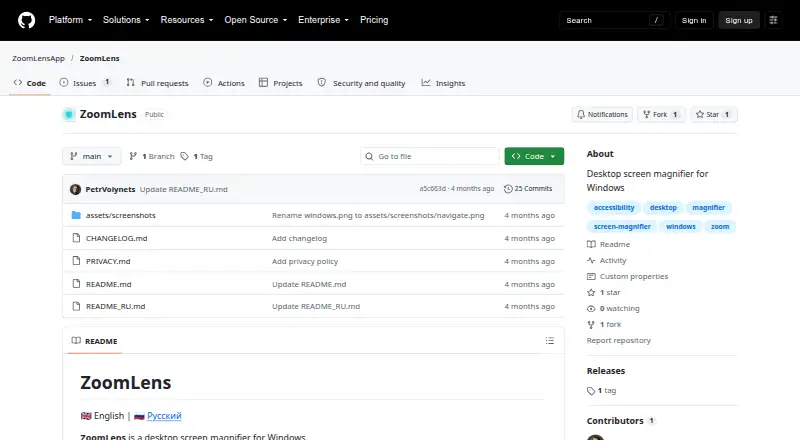This screenshot has height=440, width=800.
Task: View the 1 Branch link
Action: 152,156
